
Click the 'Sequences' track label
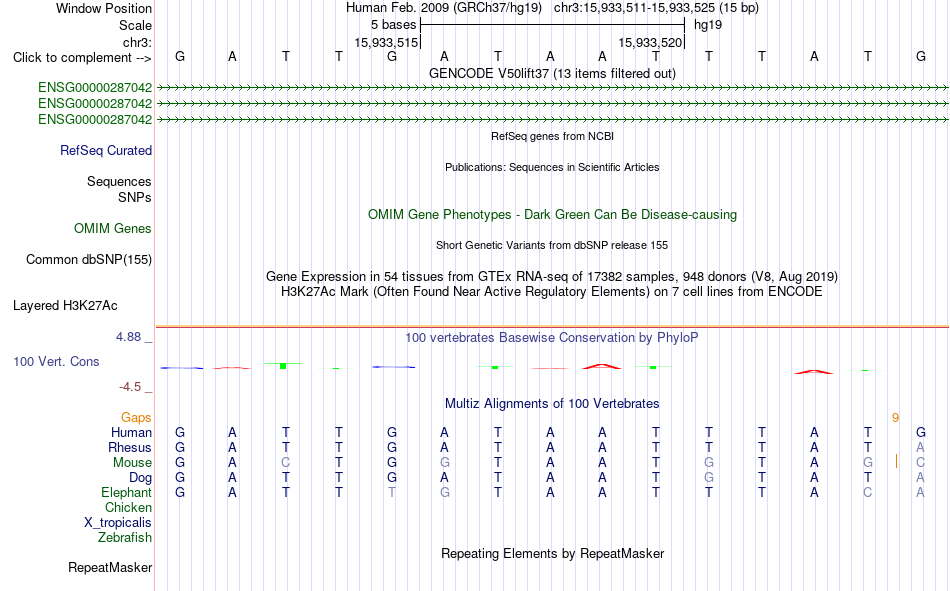[x=119, y=181]
